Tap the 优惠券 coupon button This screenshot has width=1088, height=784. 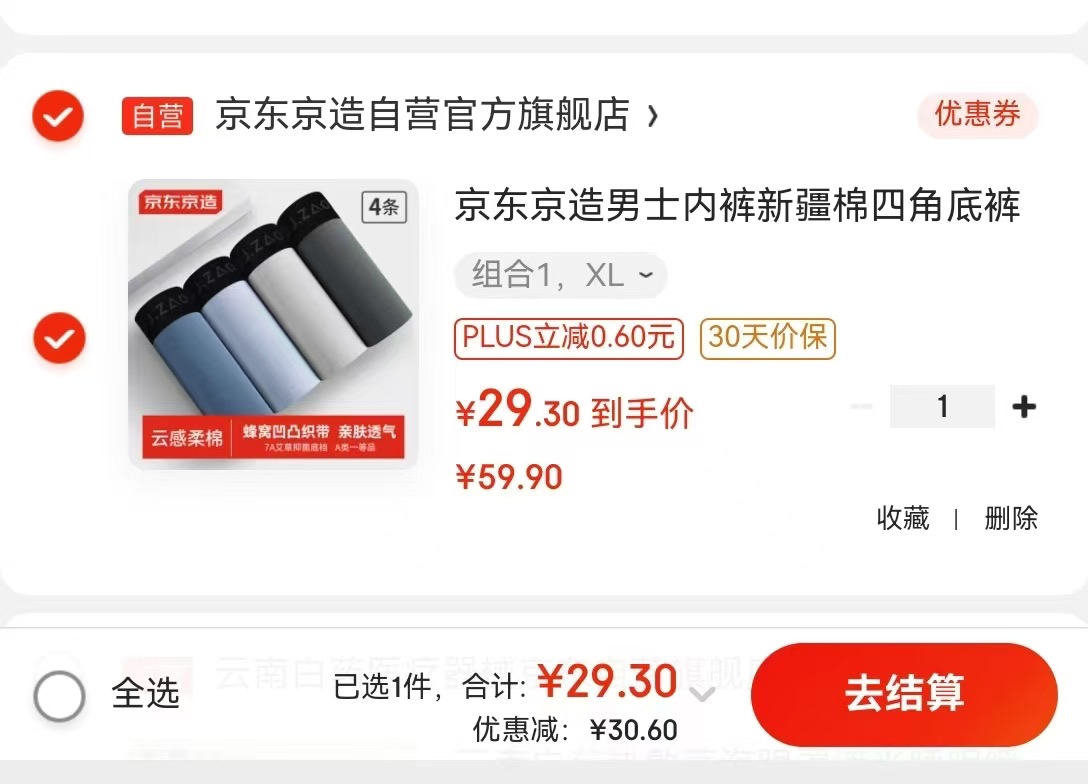pos(977,114)
